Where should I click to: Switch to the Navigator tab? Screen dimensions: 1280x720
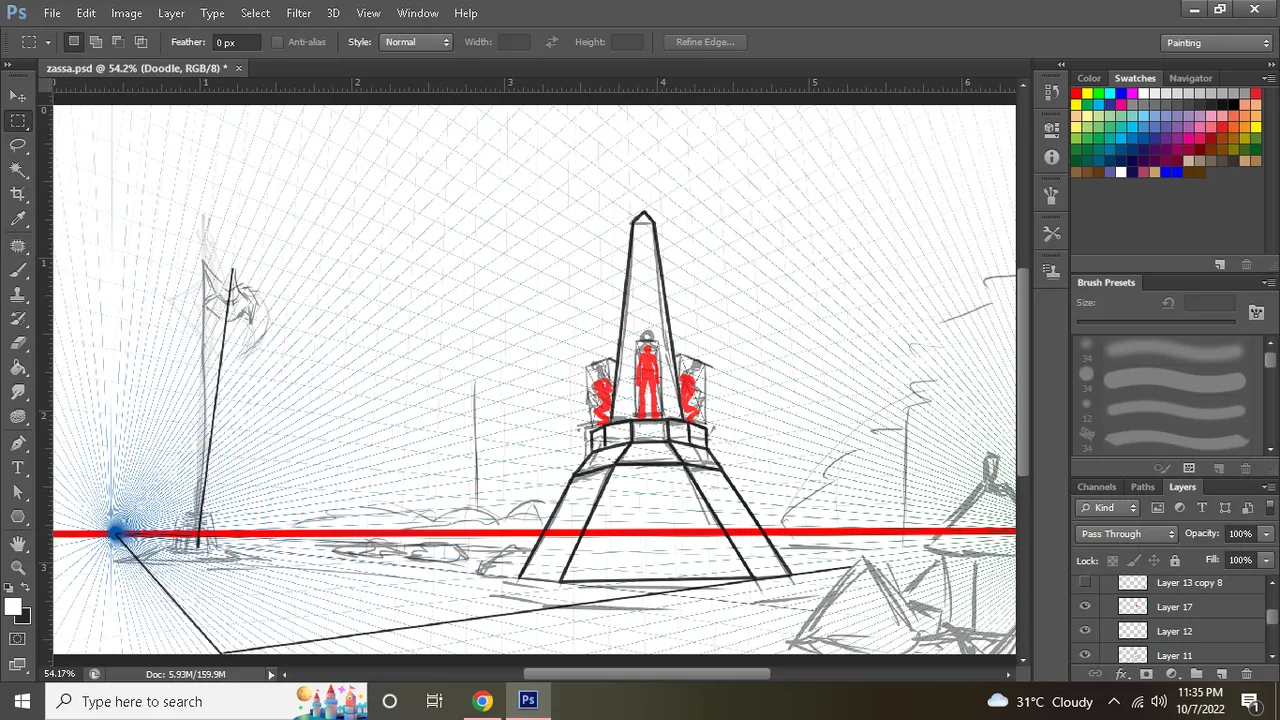[1190, 78]
